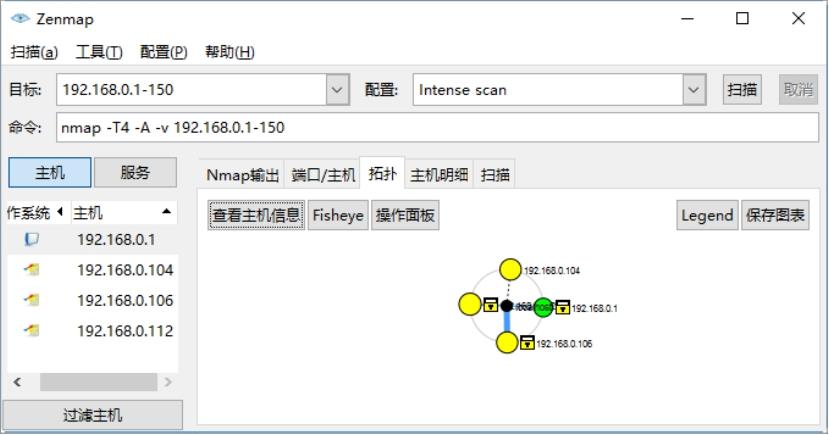829x435 pixels.
Task: Click the 取消 cancel button
Action: coord(798,89)
